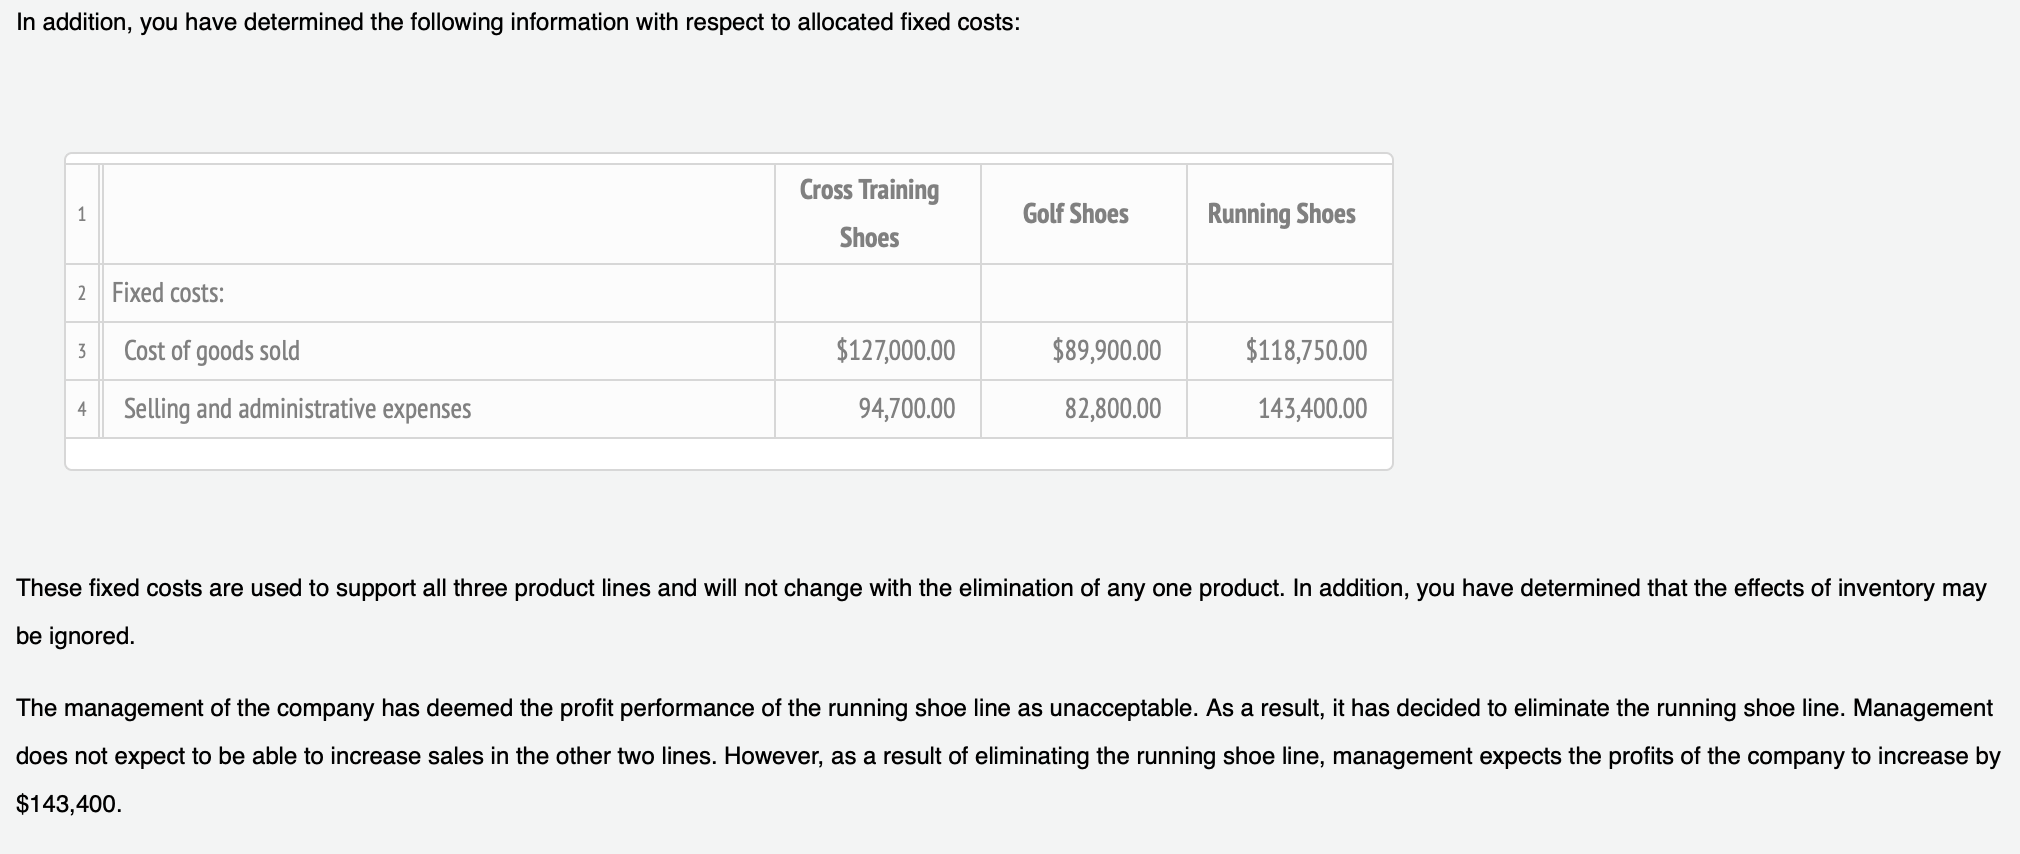Select the $127,000.00 cell

click(x=877, y=351)
